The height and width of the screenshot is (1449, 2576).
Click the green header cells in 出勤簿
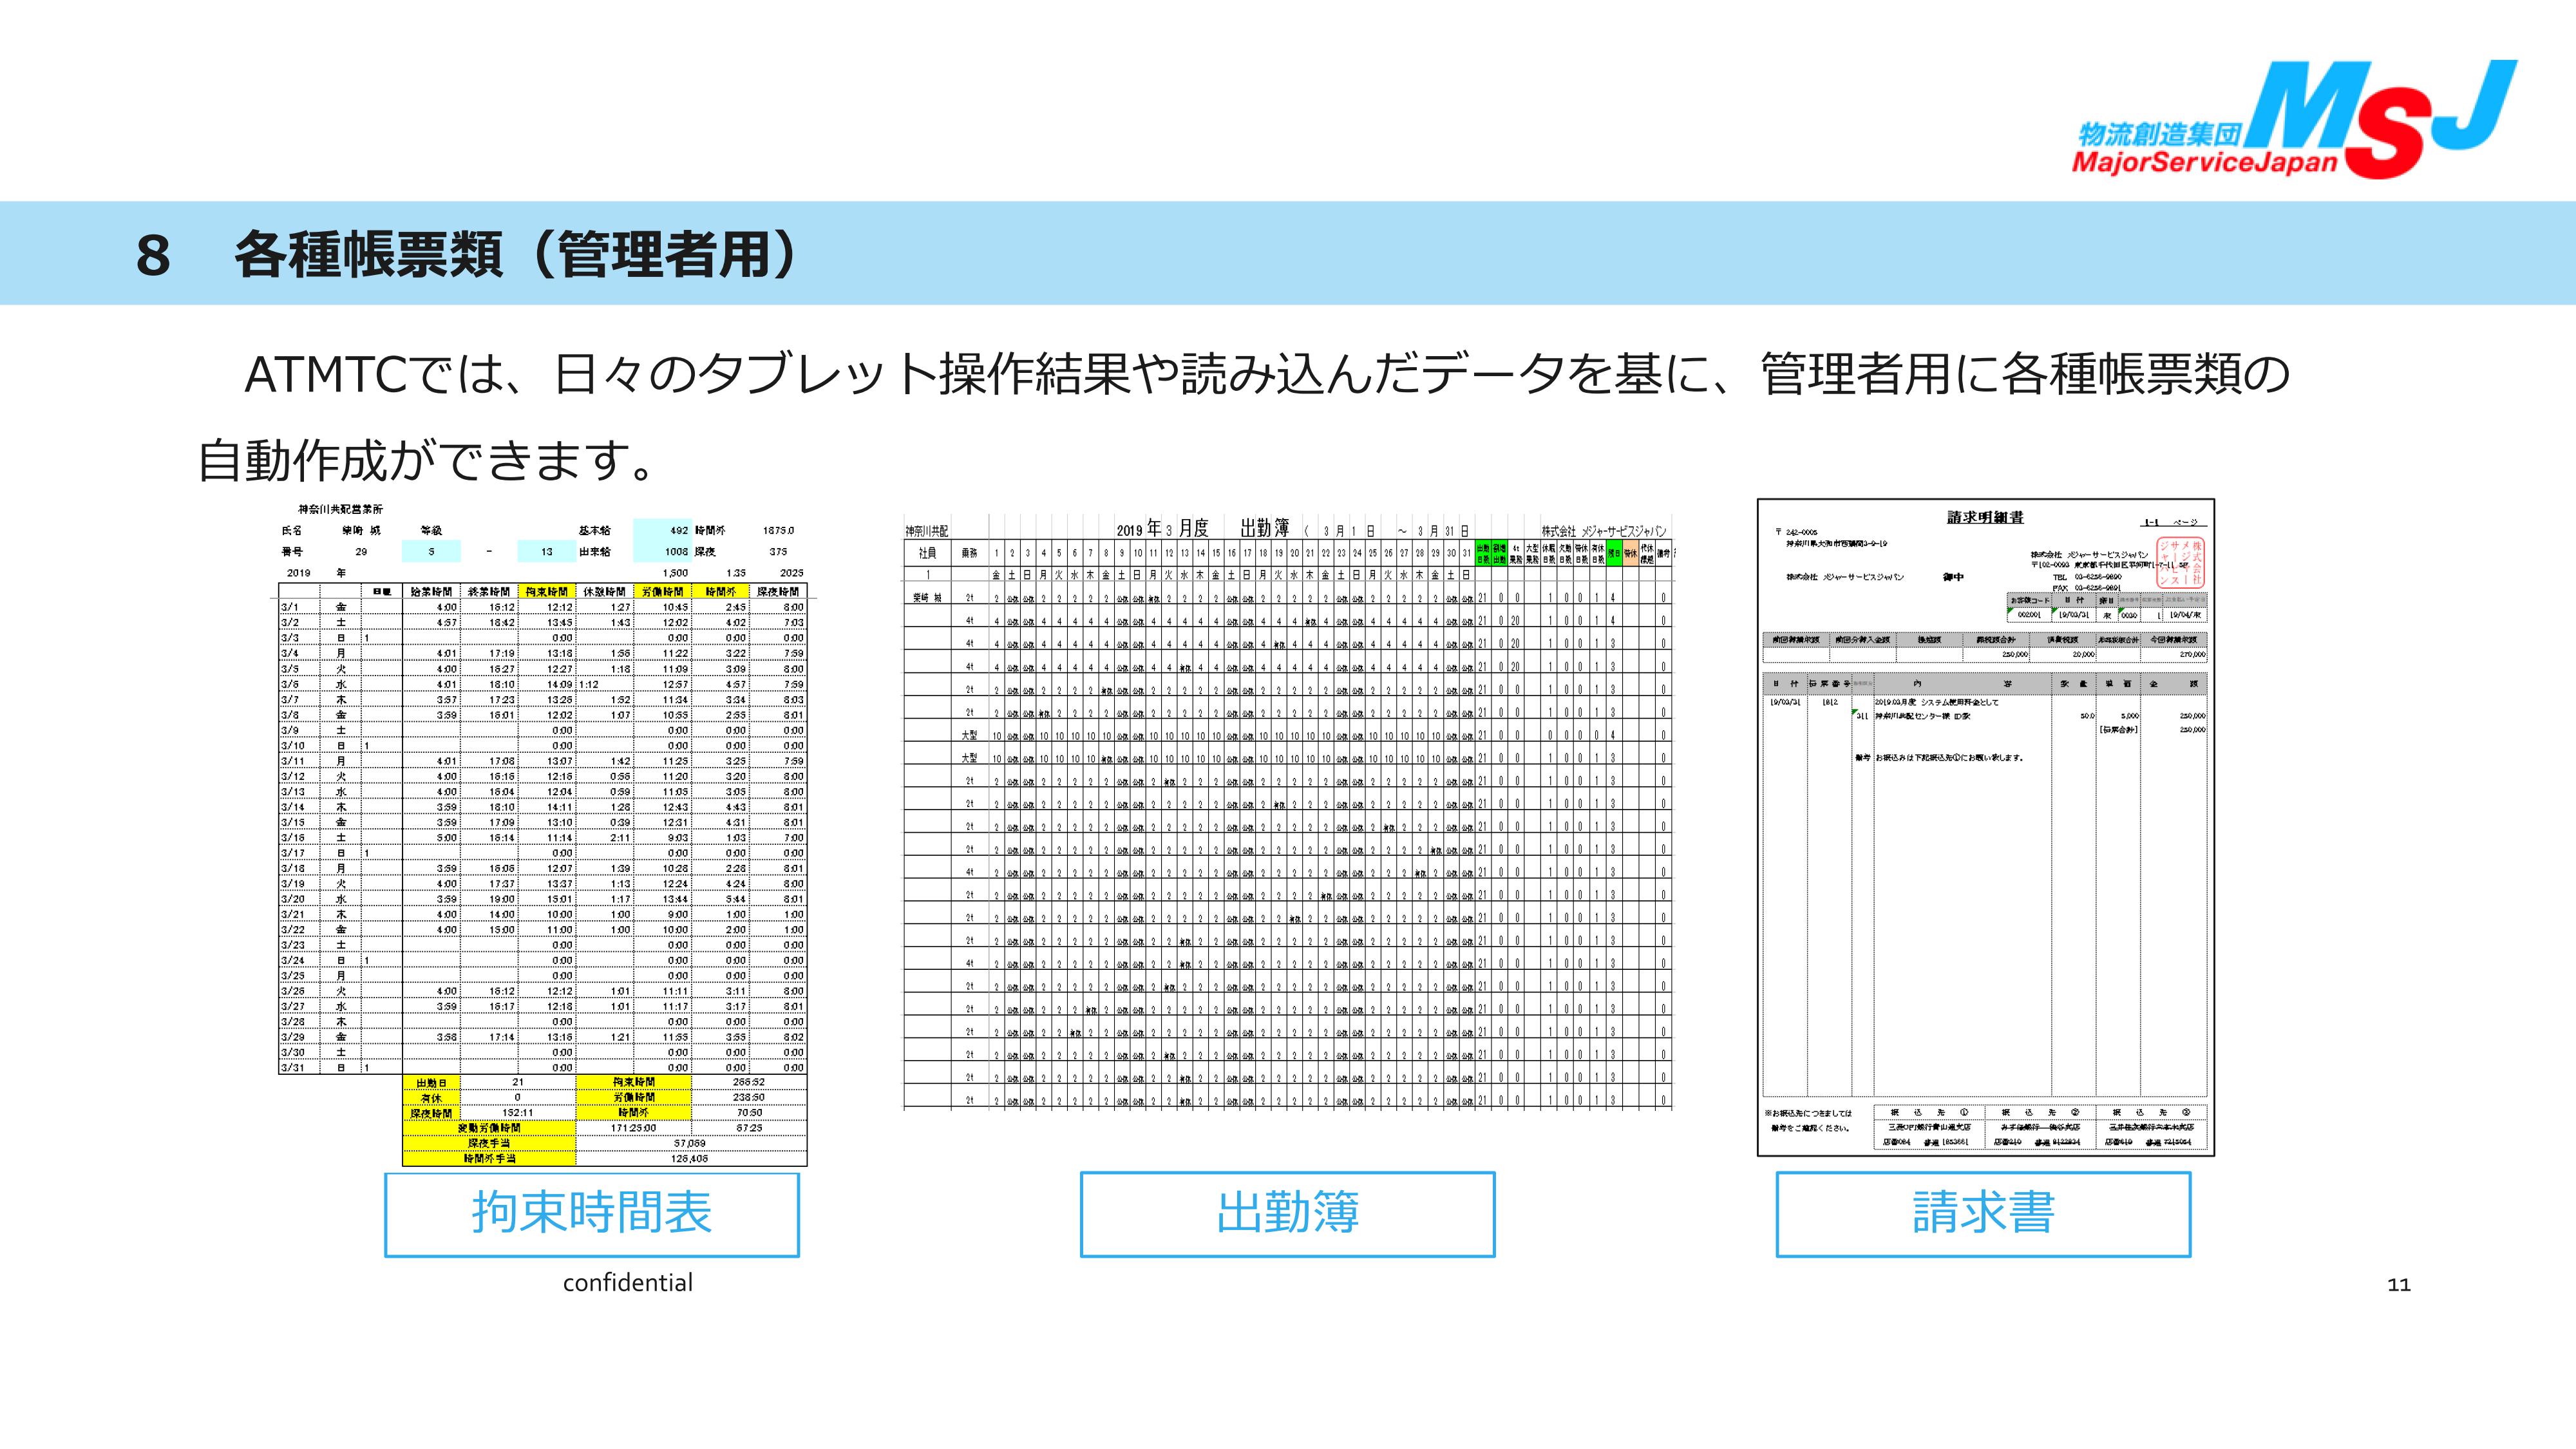[1491, 553]
